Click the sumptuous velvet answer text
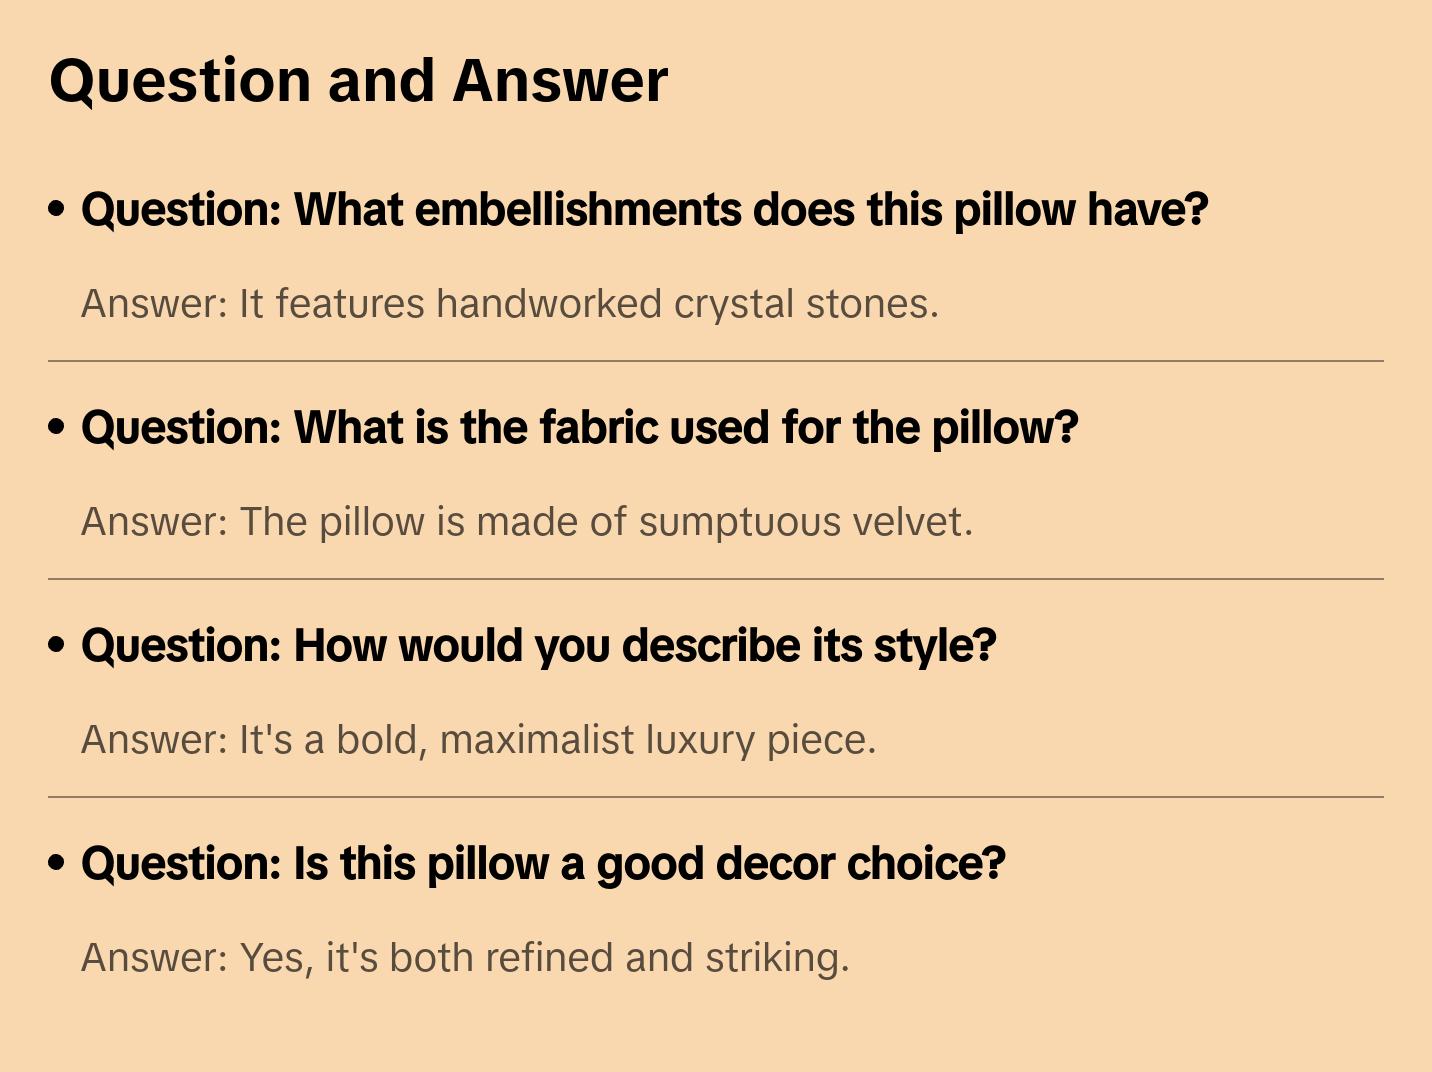This screenshot has height=1072, width=1432. coord(526,522)
